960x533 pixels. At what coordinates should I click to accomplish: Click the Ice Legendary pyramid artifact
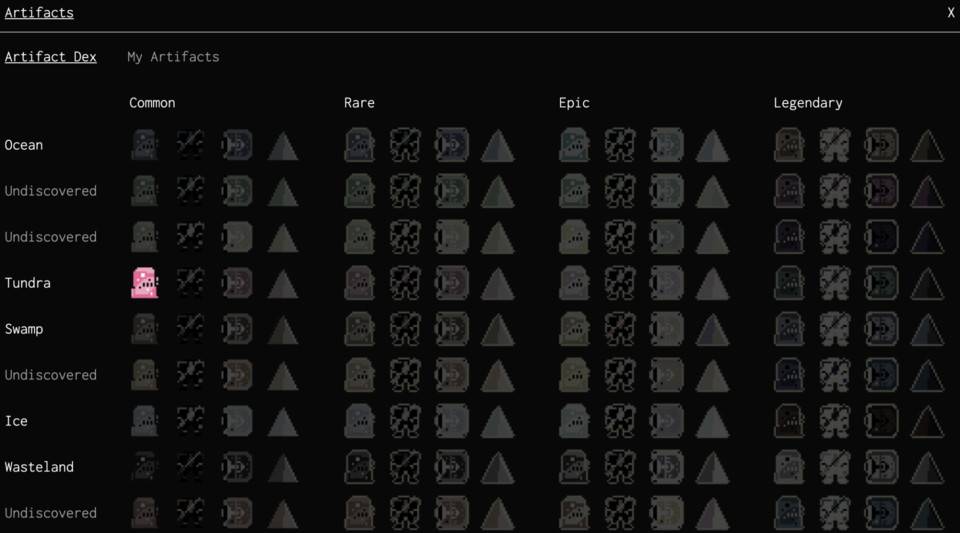click(927, 421)
